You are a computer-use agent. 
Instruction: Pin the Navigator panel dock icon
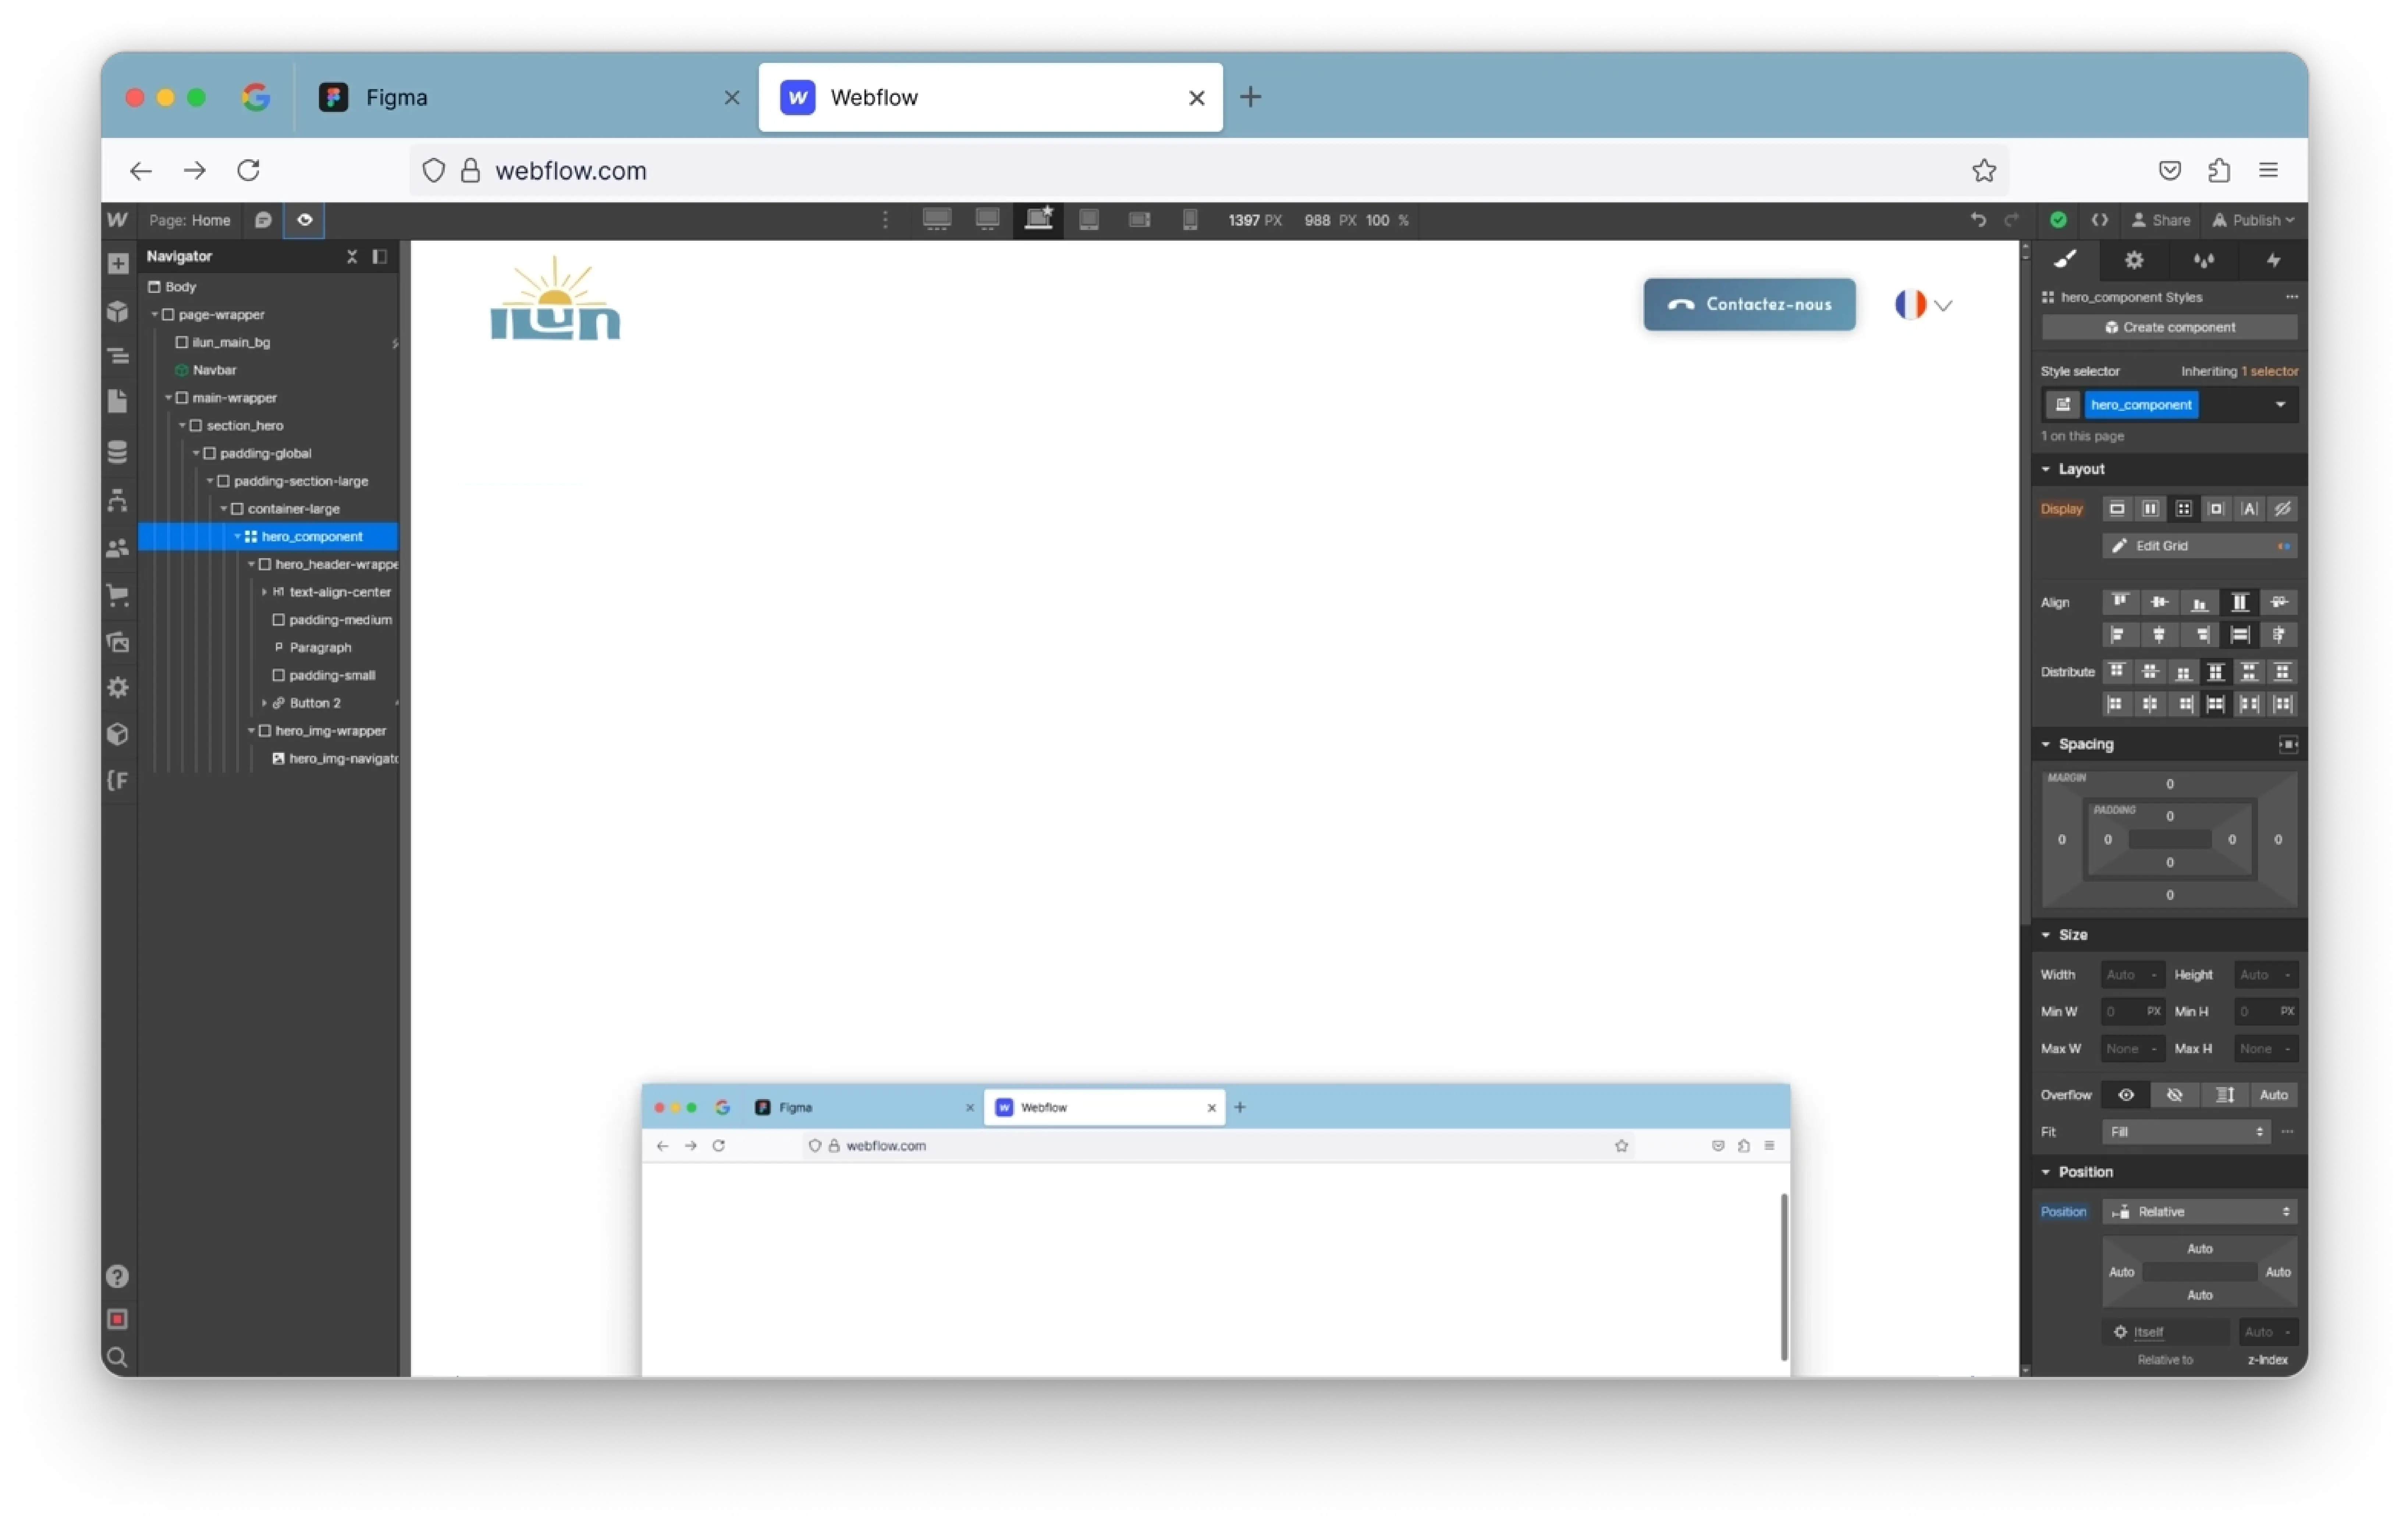pyautogui.click(x=380, y=256)
